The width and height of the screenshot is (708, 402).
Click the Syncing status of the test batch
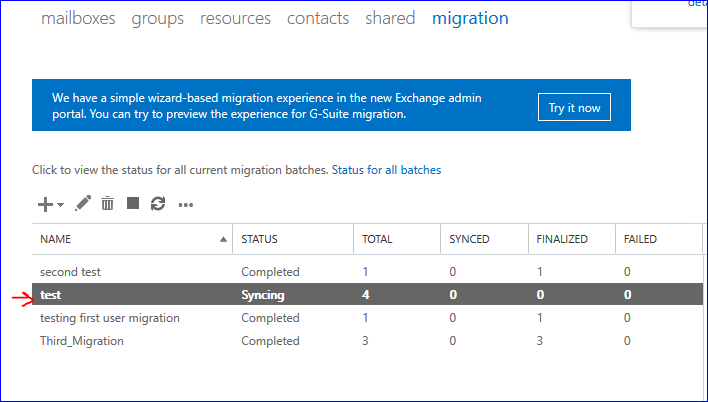pyautogui.click(x=263, y=295)
